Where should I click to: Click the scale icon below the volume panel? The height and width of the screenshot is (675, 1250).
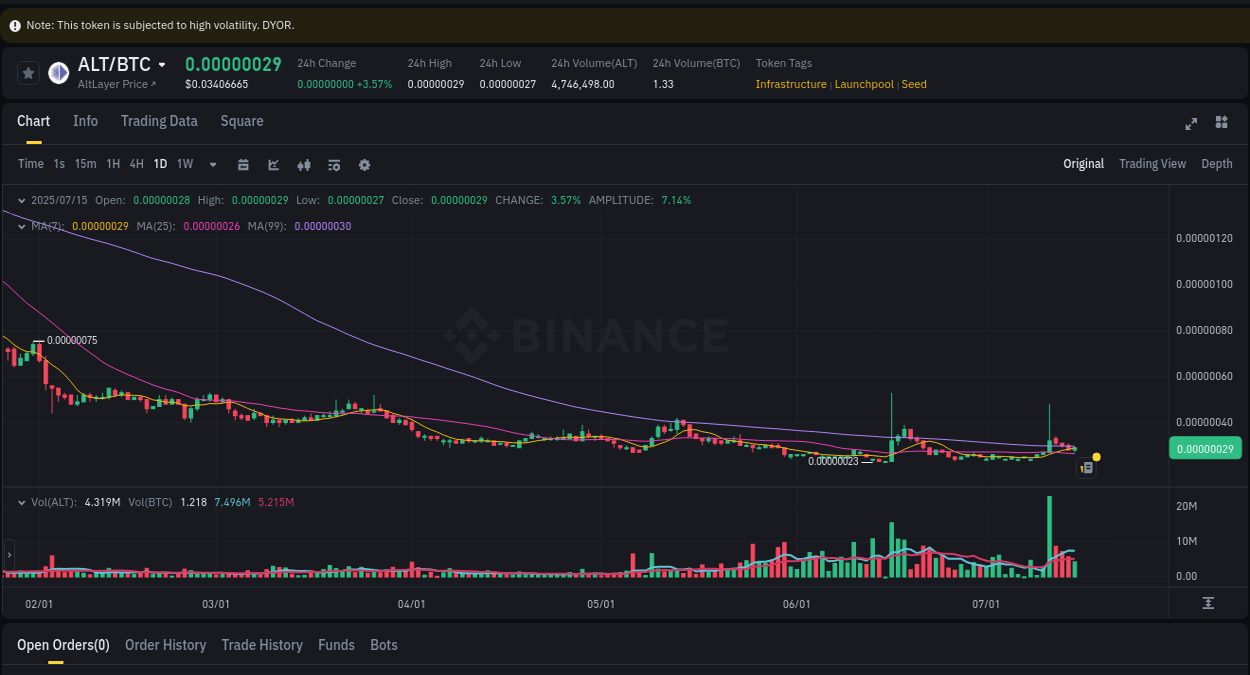click(x=1208, y=602)
